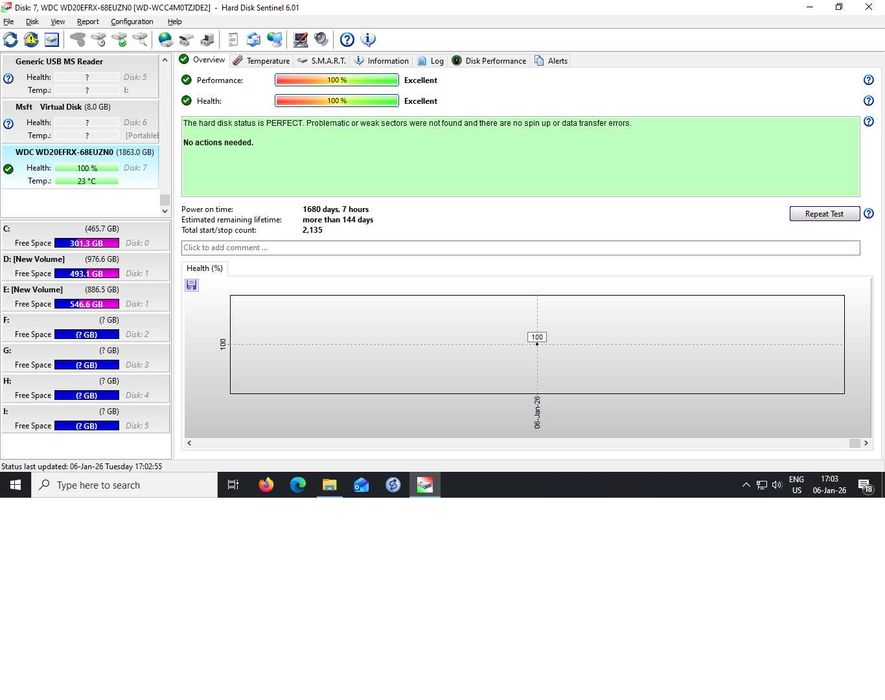Click help icon next to Health bar

tap(869, 101)
